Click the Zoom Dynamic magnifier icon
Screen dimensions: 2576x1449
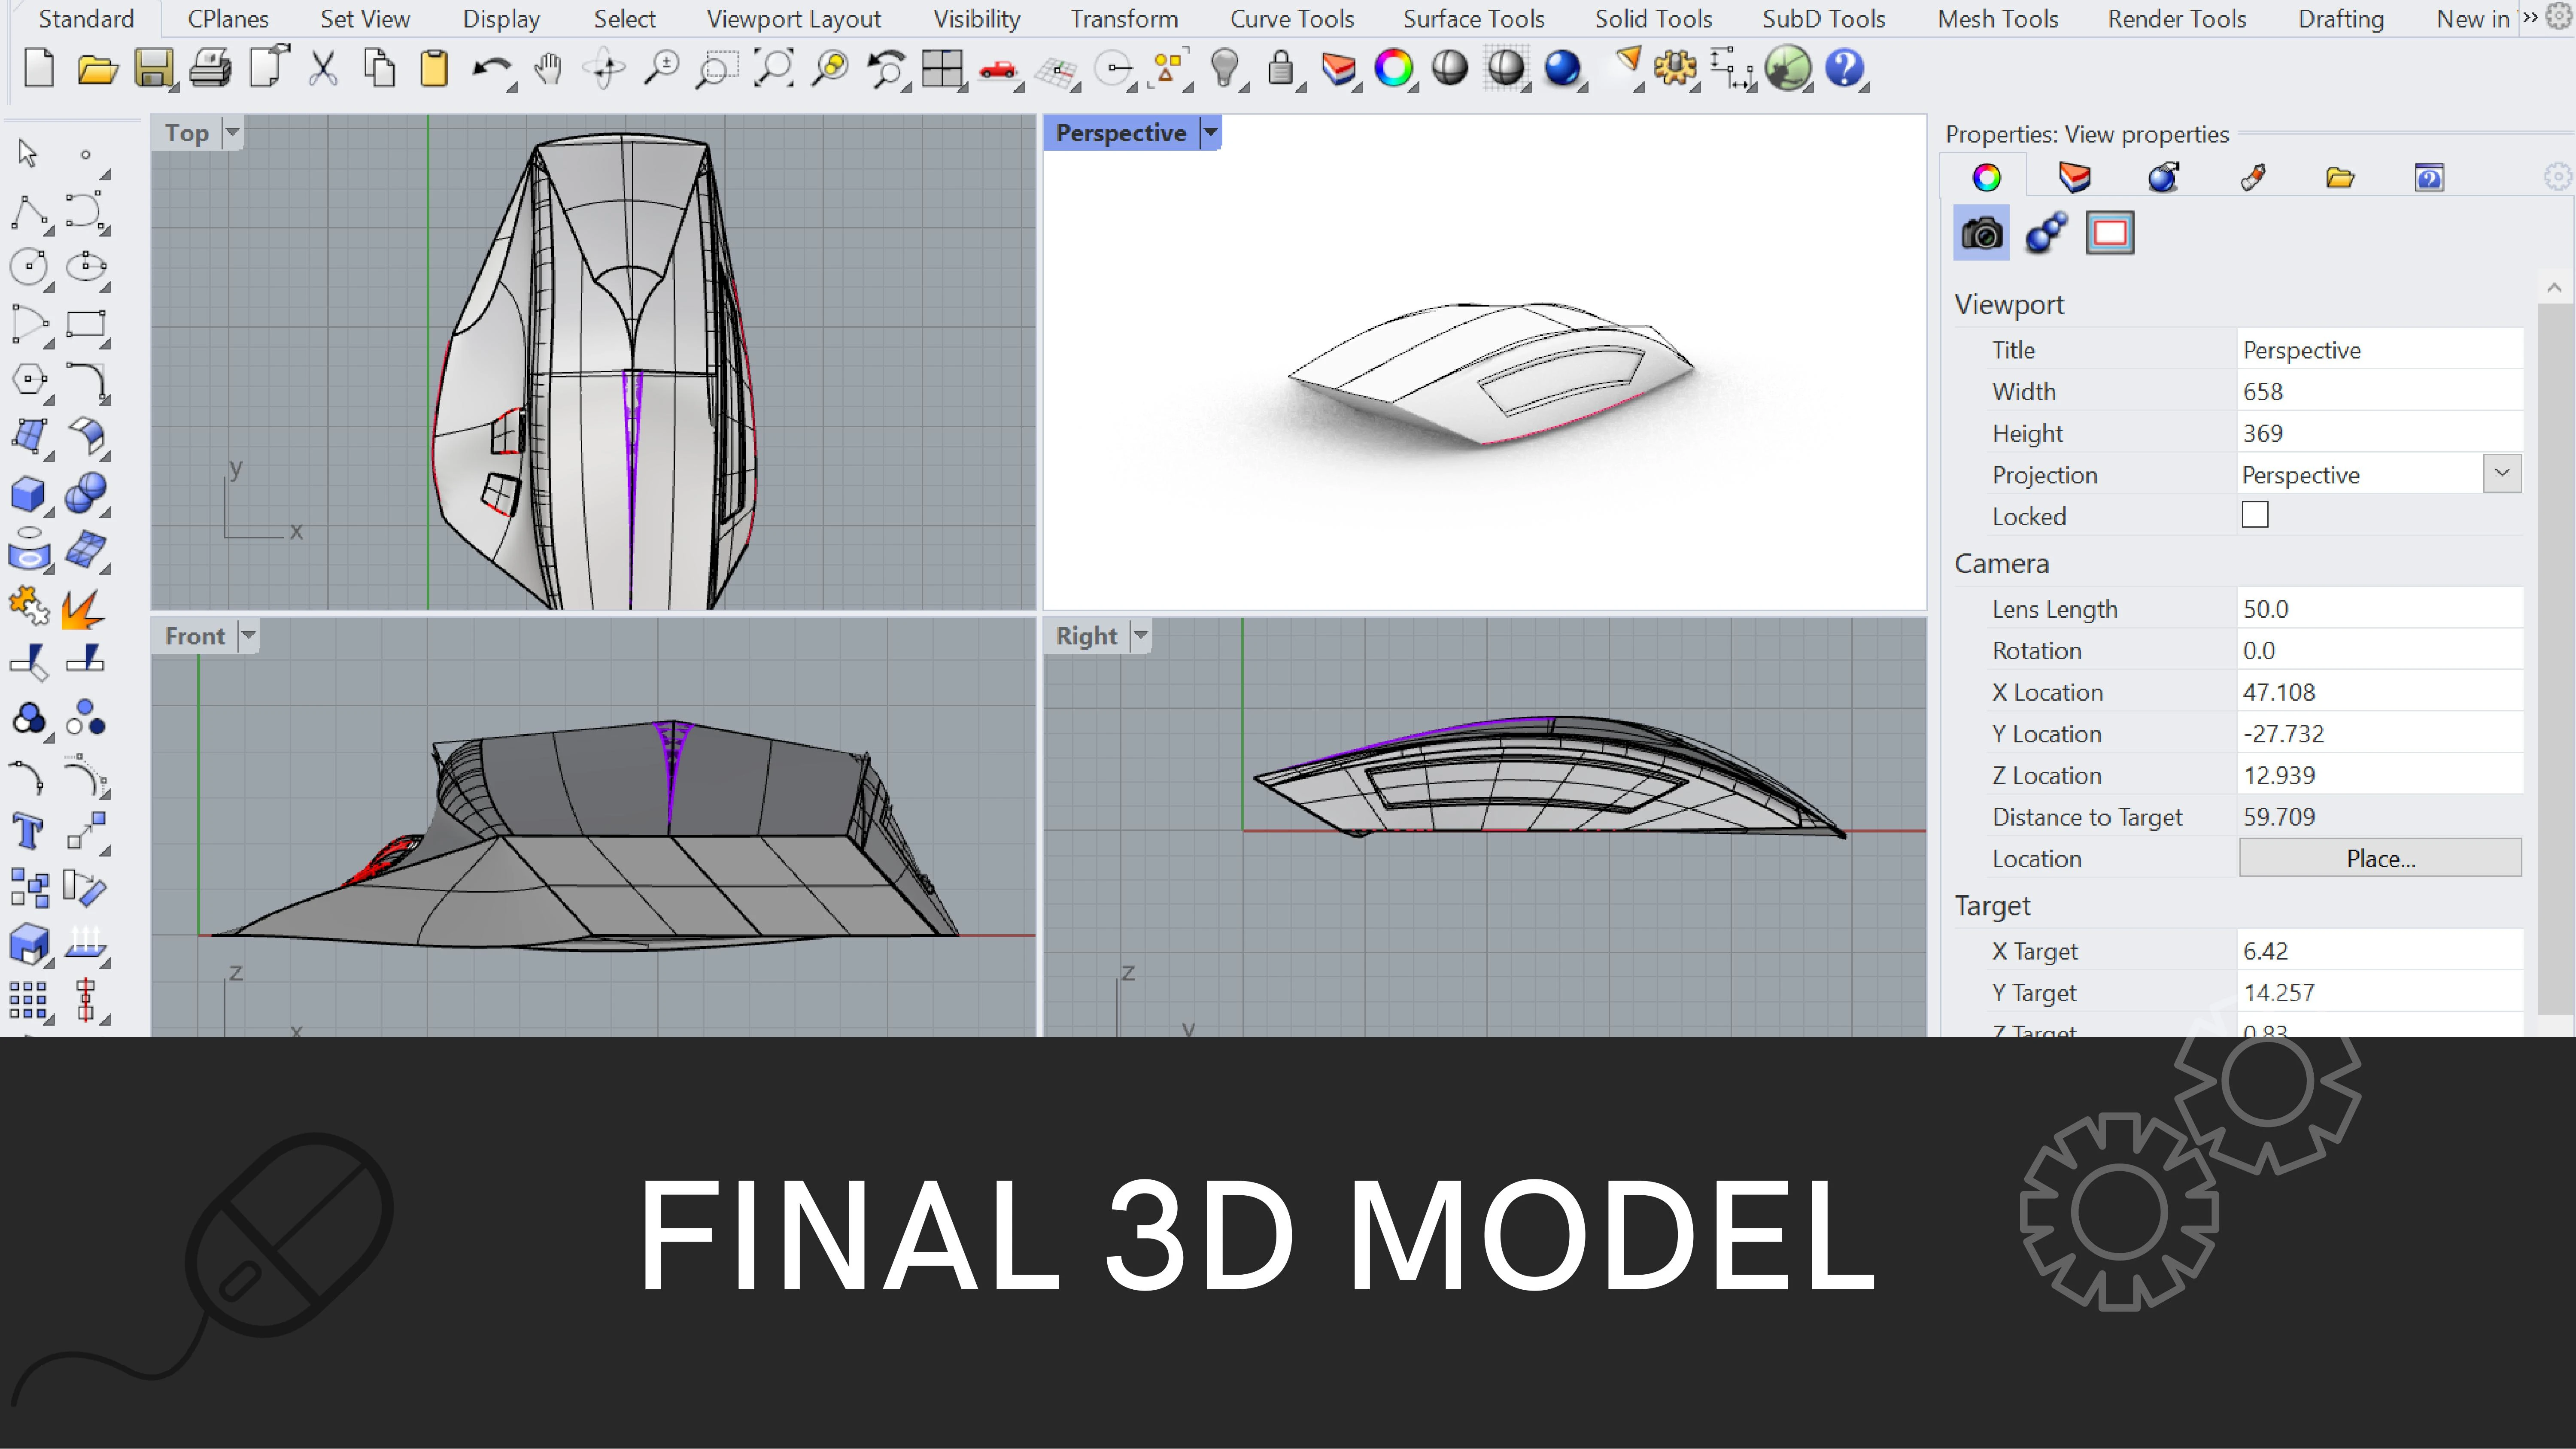[661, 69]
